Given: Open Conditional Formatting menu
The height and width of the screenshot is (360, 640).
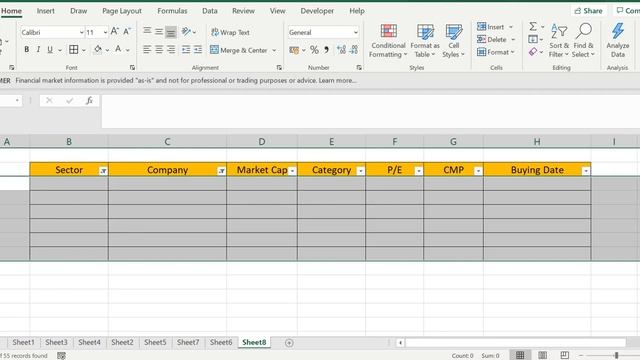Looking at the screenshot, I should pos(388,41).
